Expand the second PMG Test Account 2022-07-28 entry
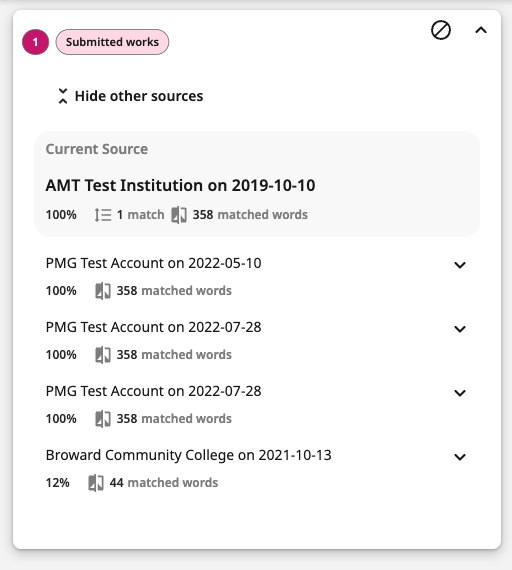The image size is (512, 570). (x=460, y=393)
